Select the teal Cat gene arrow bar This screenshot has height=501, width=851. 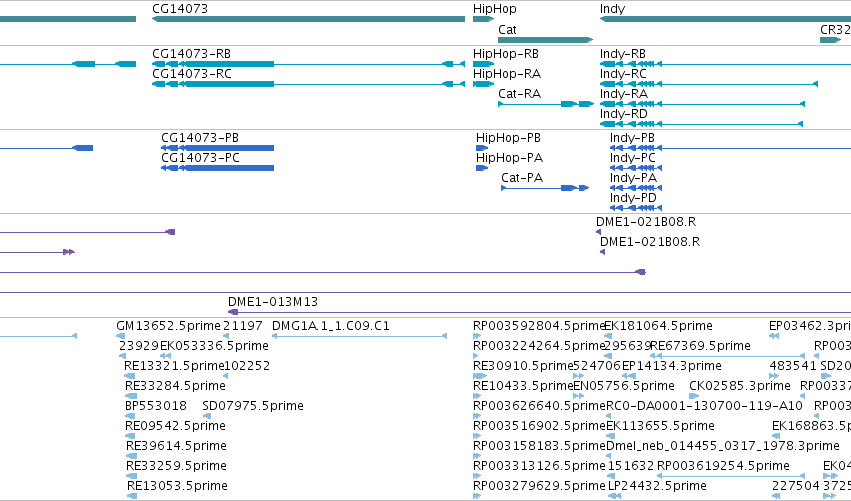pyautogui.click(x=545, y=40)
